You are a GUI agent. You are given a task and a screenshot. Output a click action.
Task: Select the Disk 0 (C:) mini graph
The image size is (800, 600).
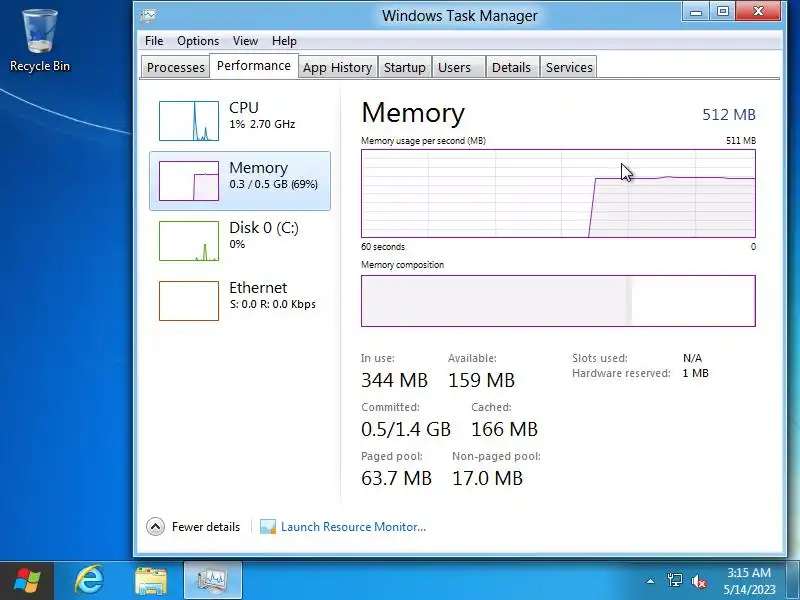tap(189, 241)
